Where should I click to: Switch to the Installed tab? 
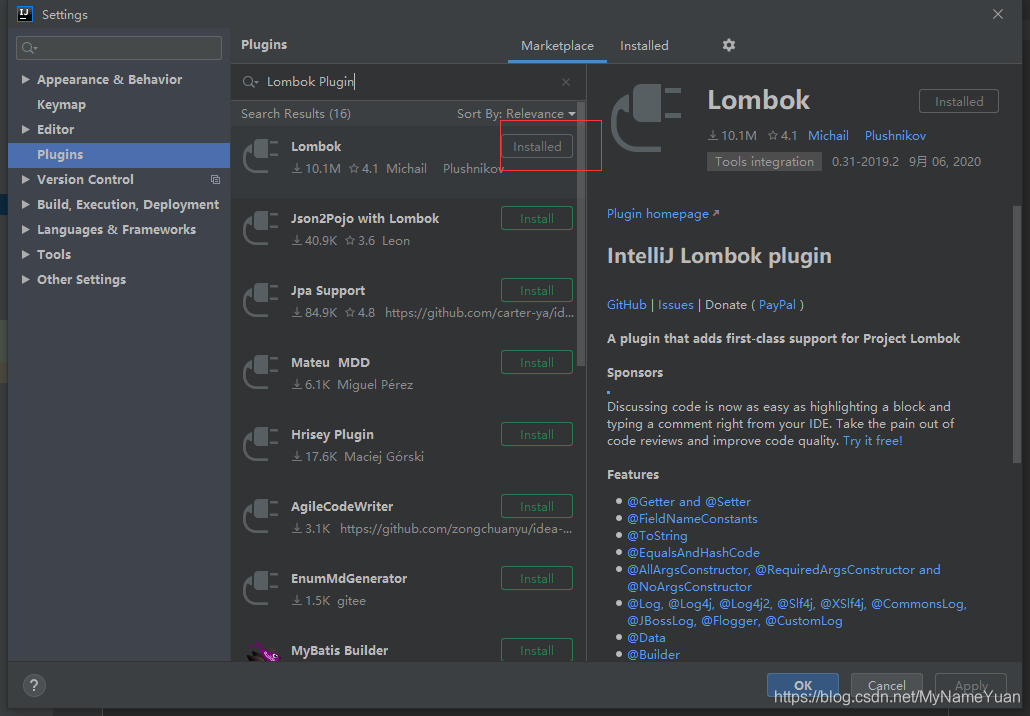pos(644,45)
